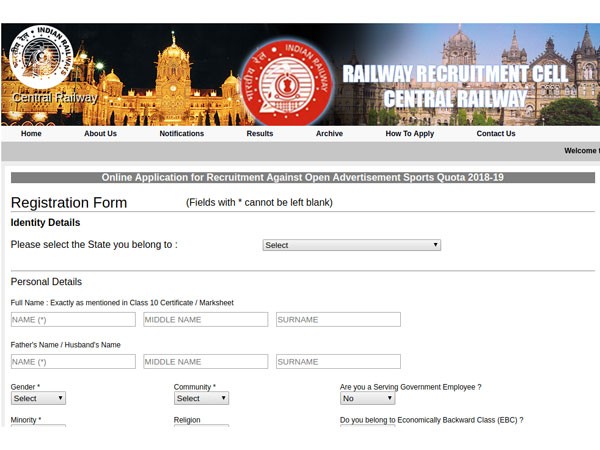Click the Online Application for Recruitment title bar
600x450 pixels.
tap(303, 178)
